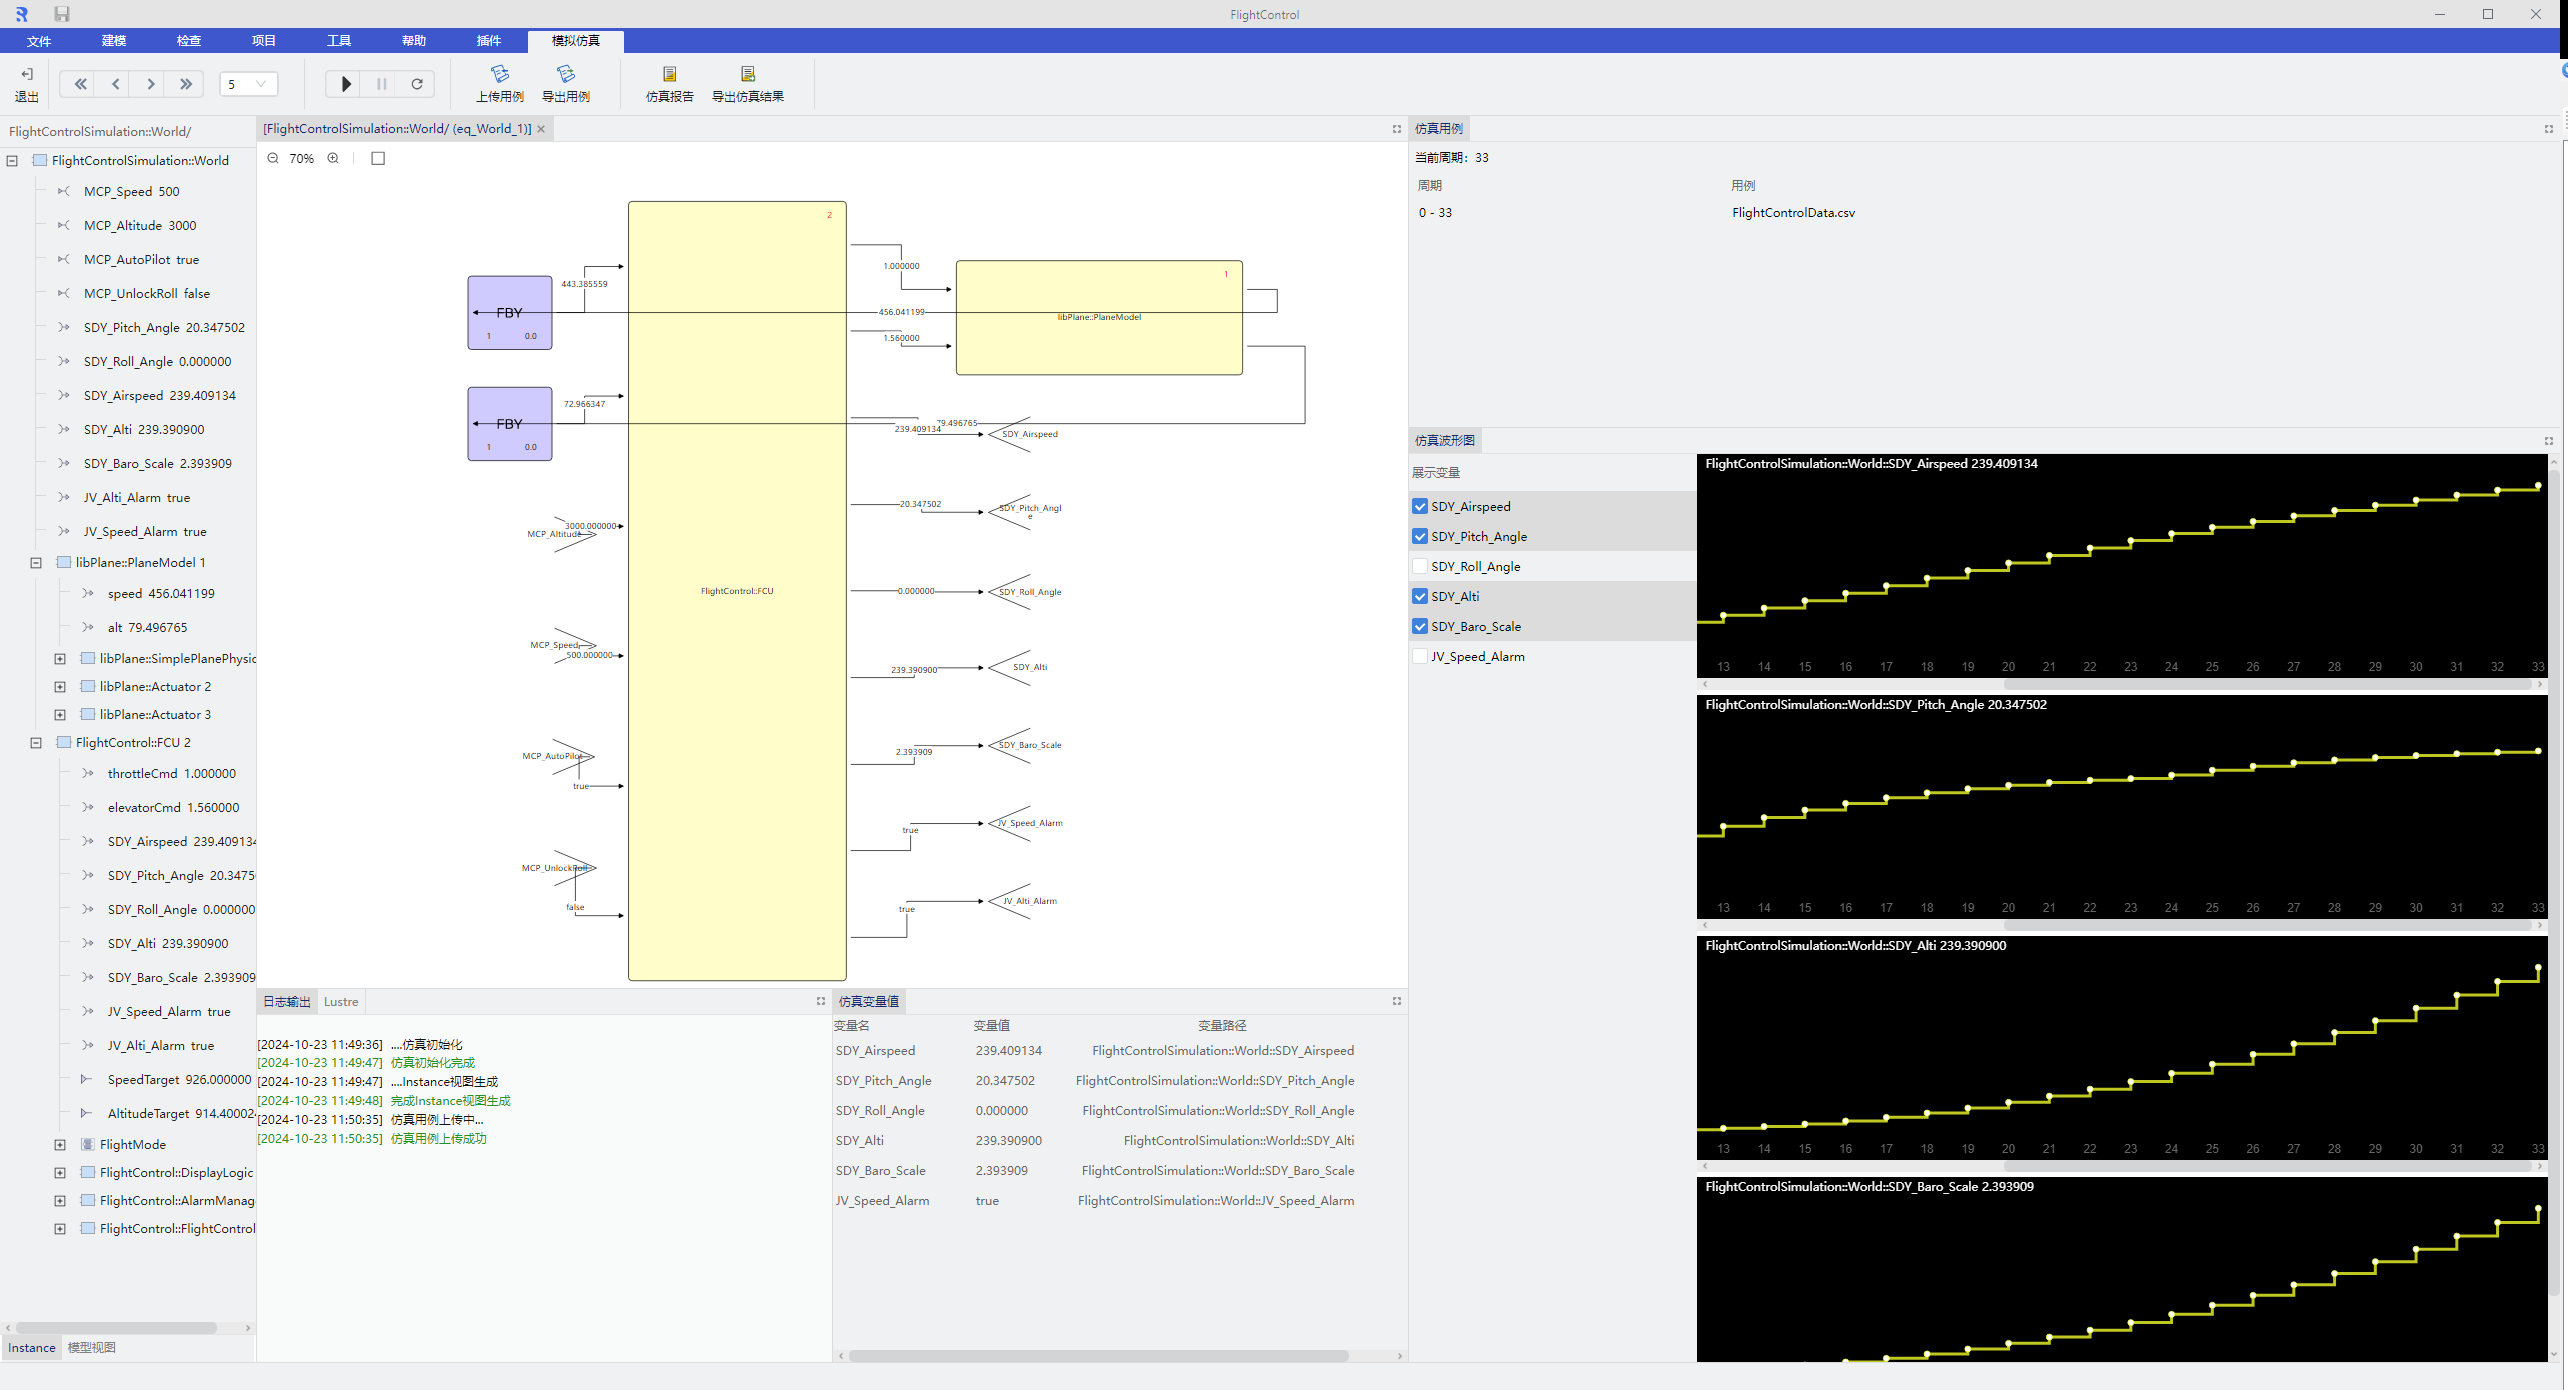Pause the running simulation
This screenshot has width=2568, height=1390.
coord(381,84)
